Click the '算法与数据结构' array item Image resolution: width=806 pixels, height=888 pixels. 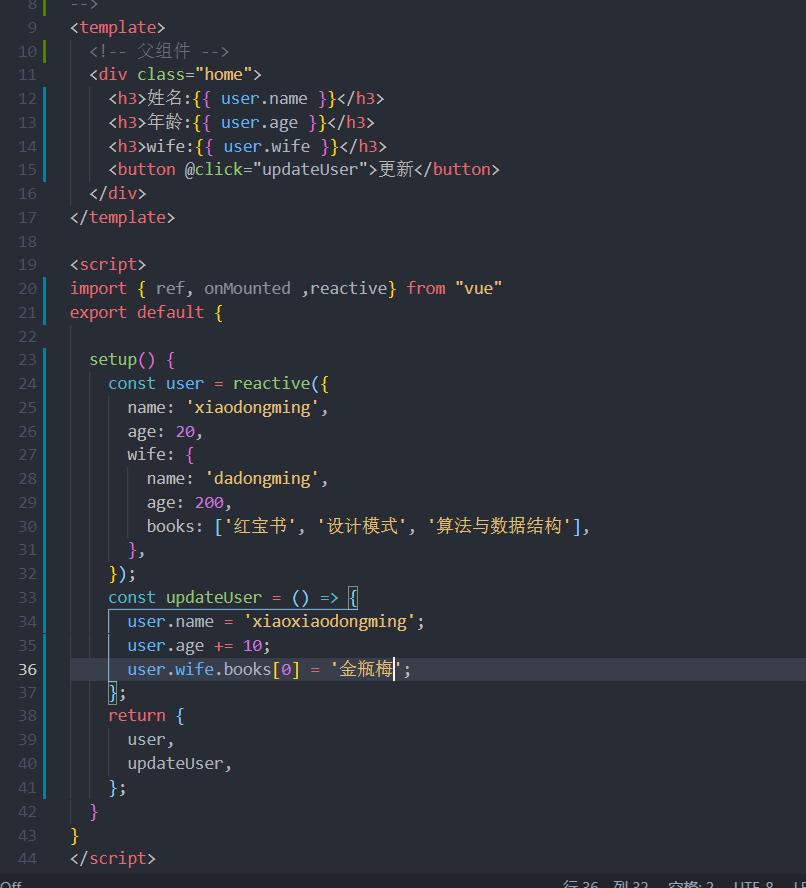499,527
